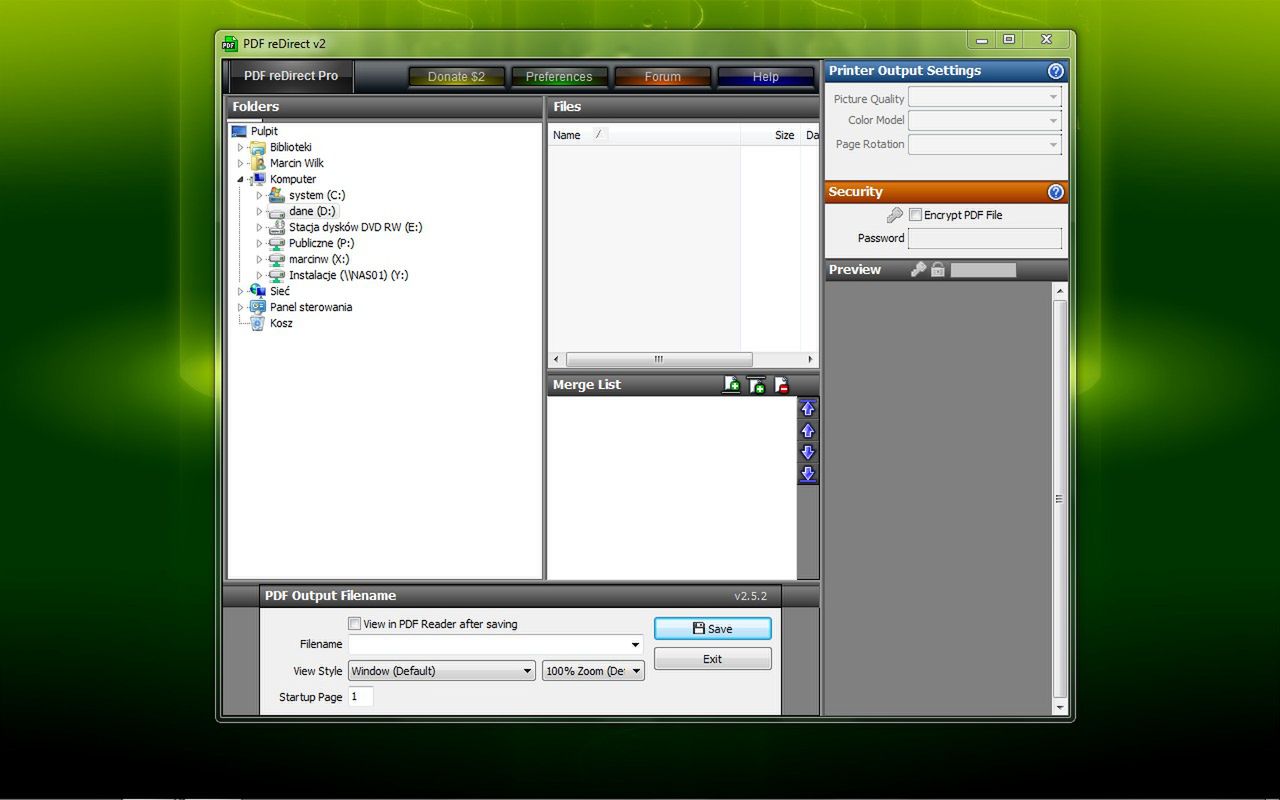
Task: Open help for Printer Output Settings
Action: (1055, 71)
